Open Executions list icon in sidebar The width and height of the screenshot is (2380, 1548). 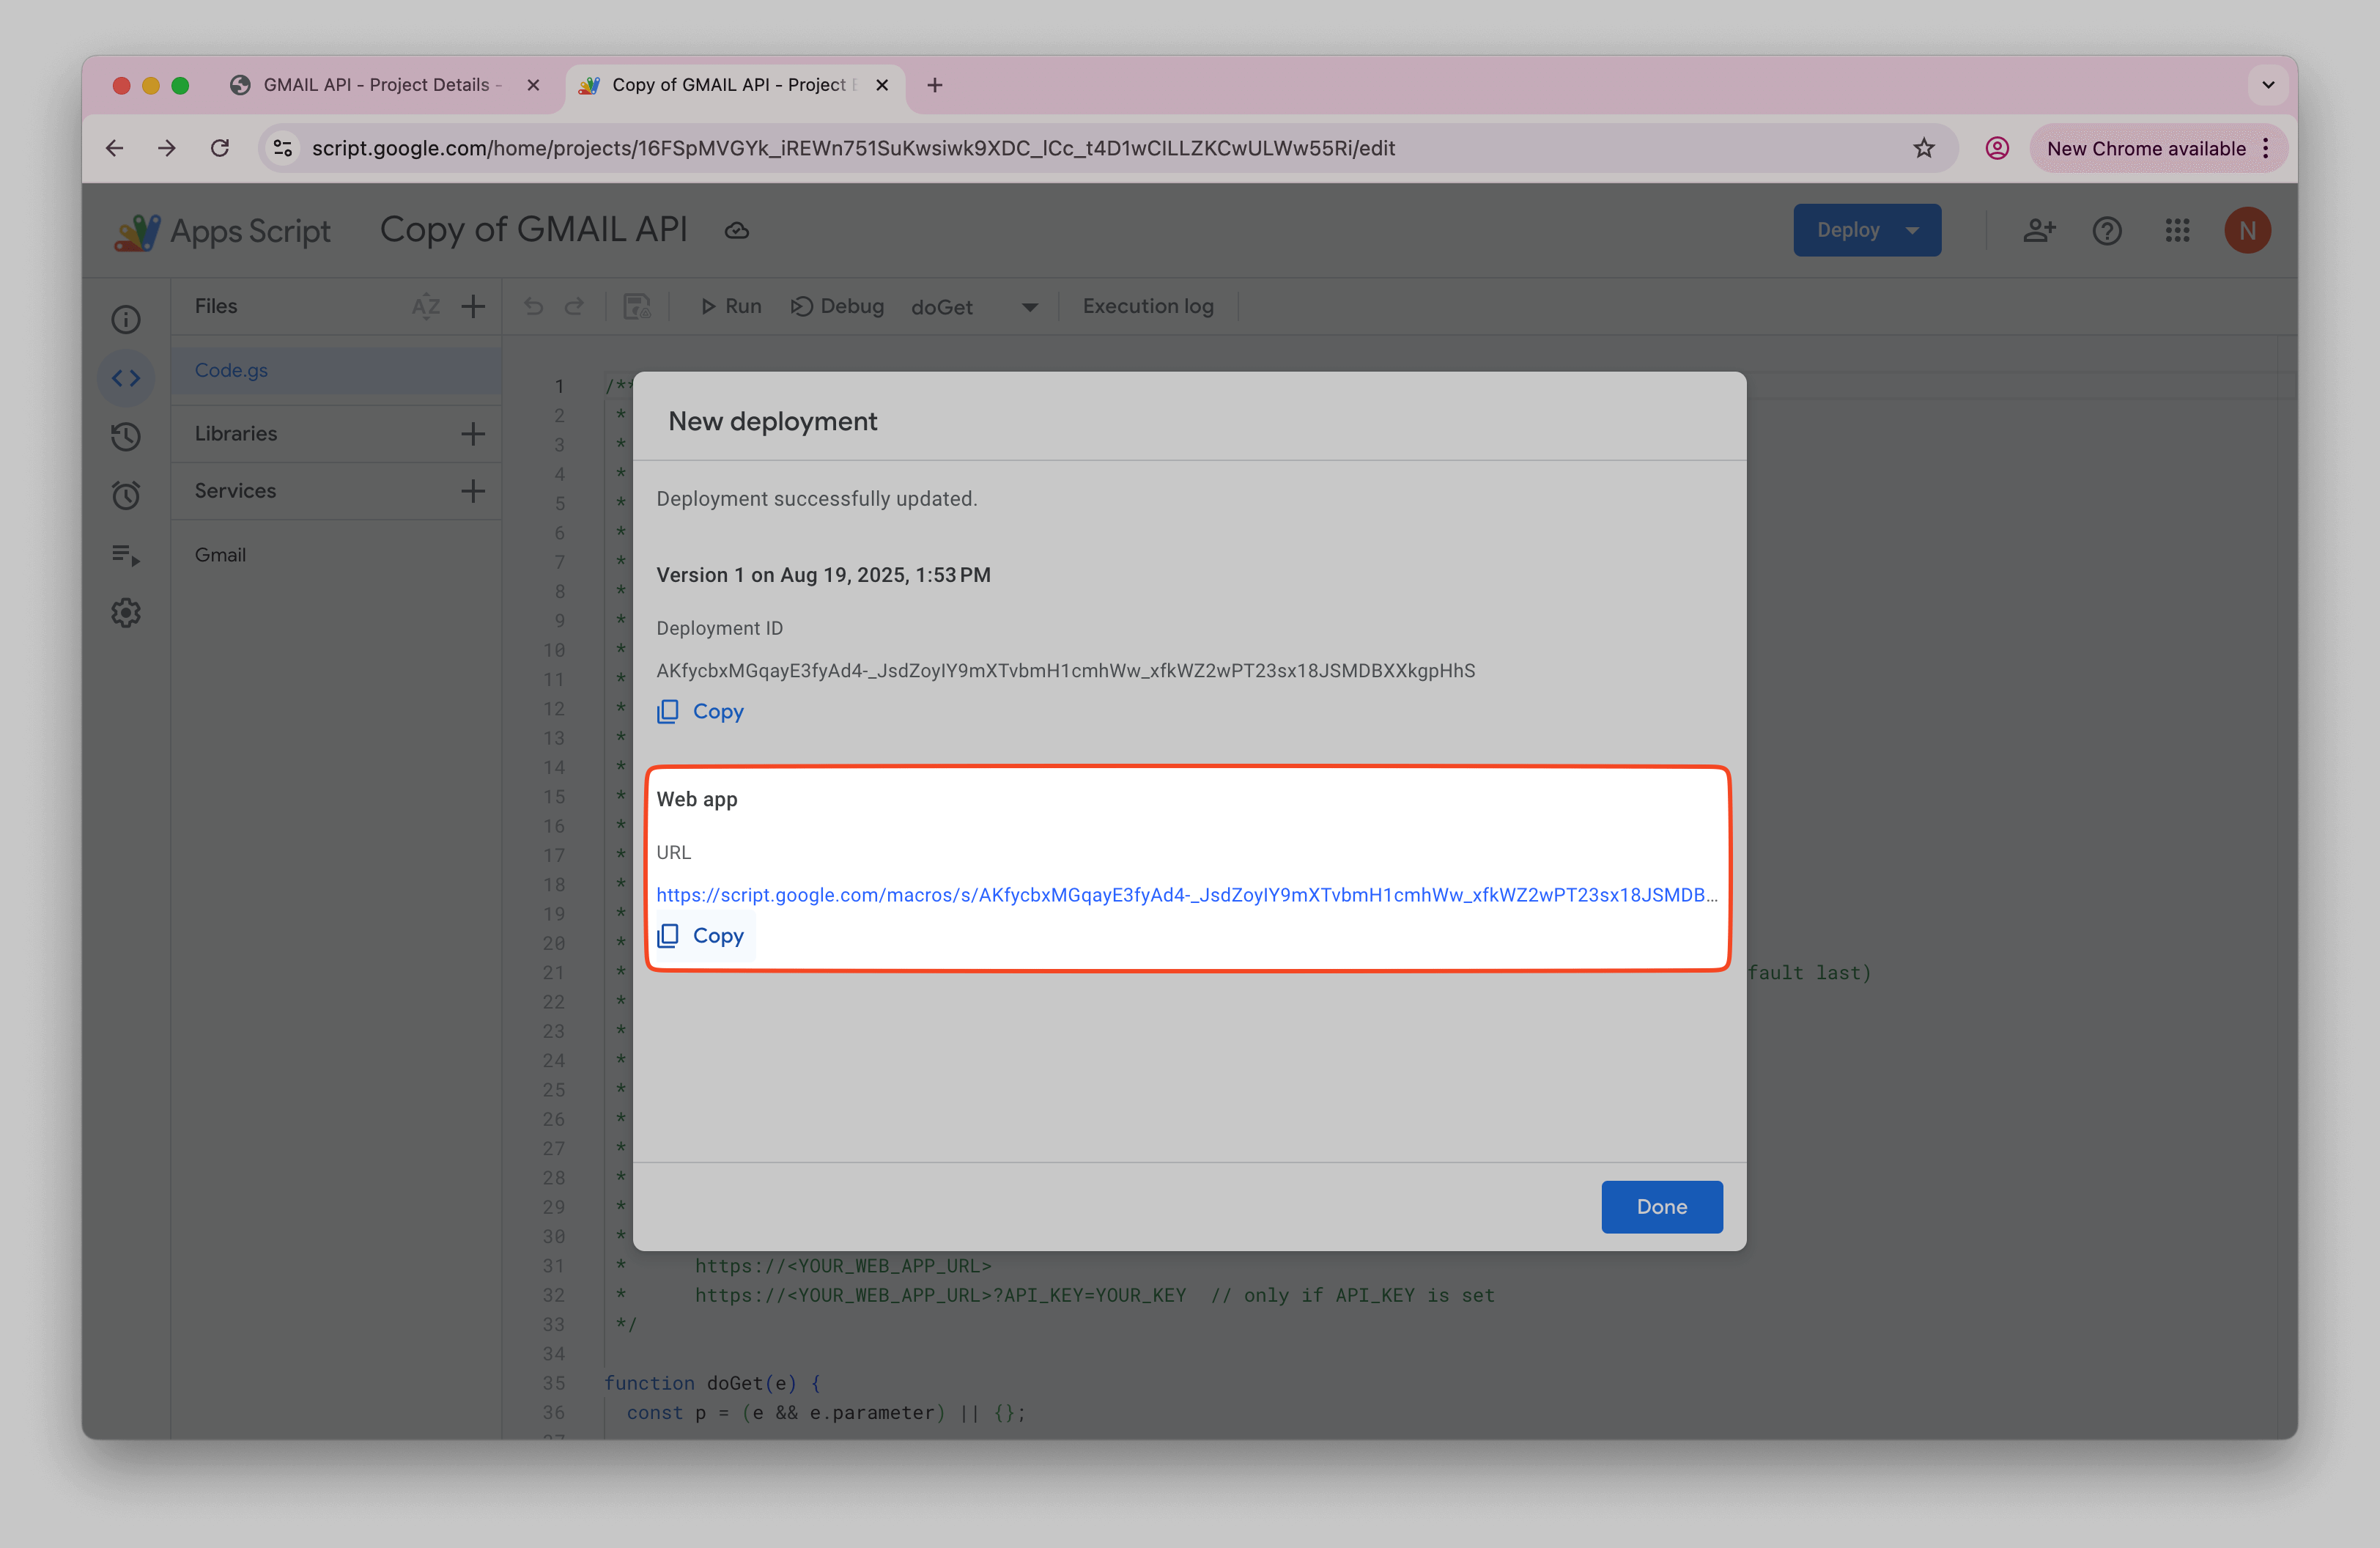tap(126, 554)
